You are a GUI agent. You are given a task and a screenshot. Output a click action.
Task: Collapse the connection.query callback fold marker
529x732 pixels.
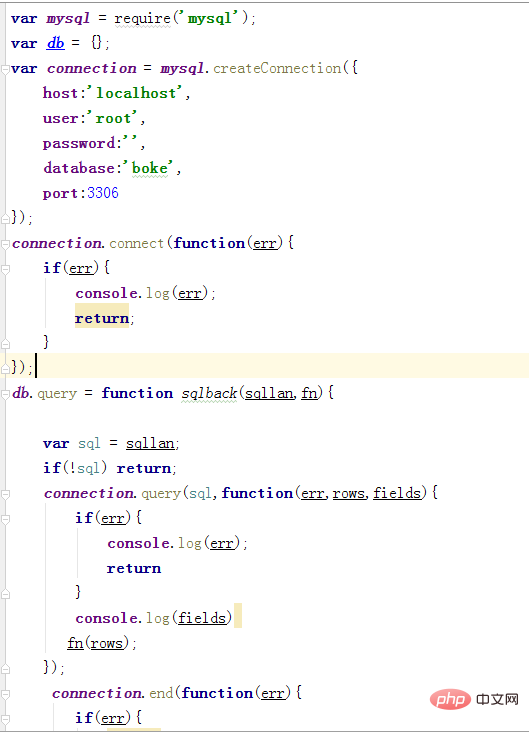click(5, 494)
